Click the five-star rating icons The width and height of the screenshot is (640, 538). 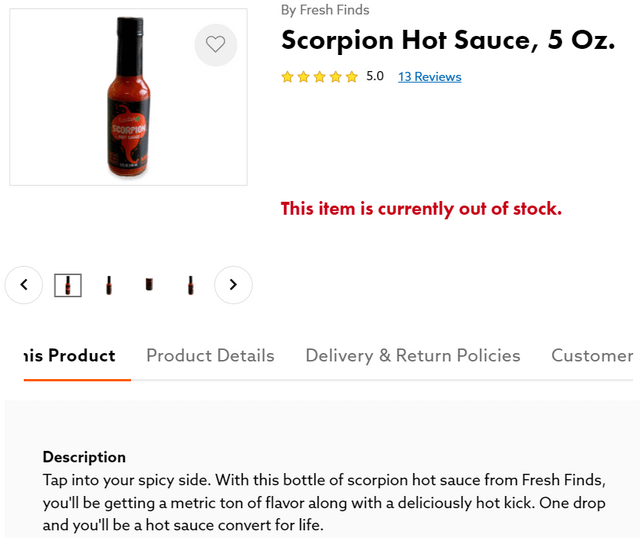[319, 77]
